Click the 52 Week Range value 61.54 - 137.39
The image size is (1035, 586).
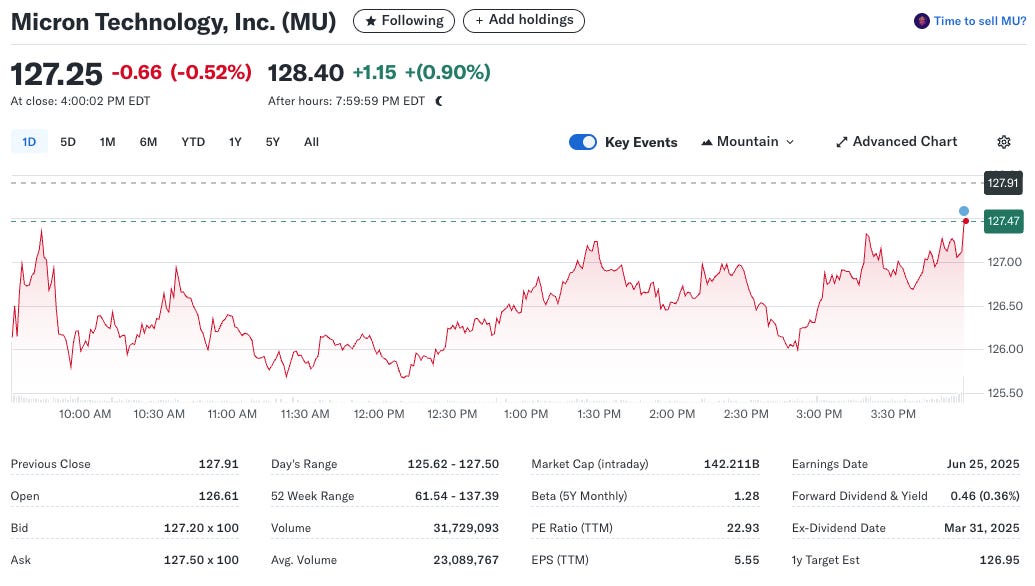[457, 496]
